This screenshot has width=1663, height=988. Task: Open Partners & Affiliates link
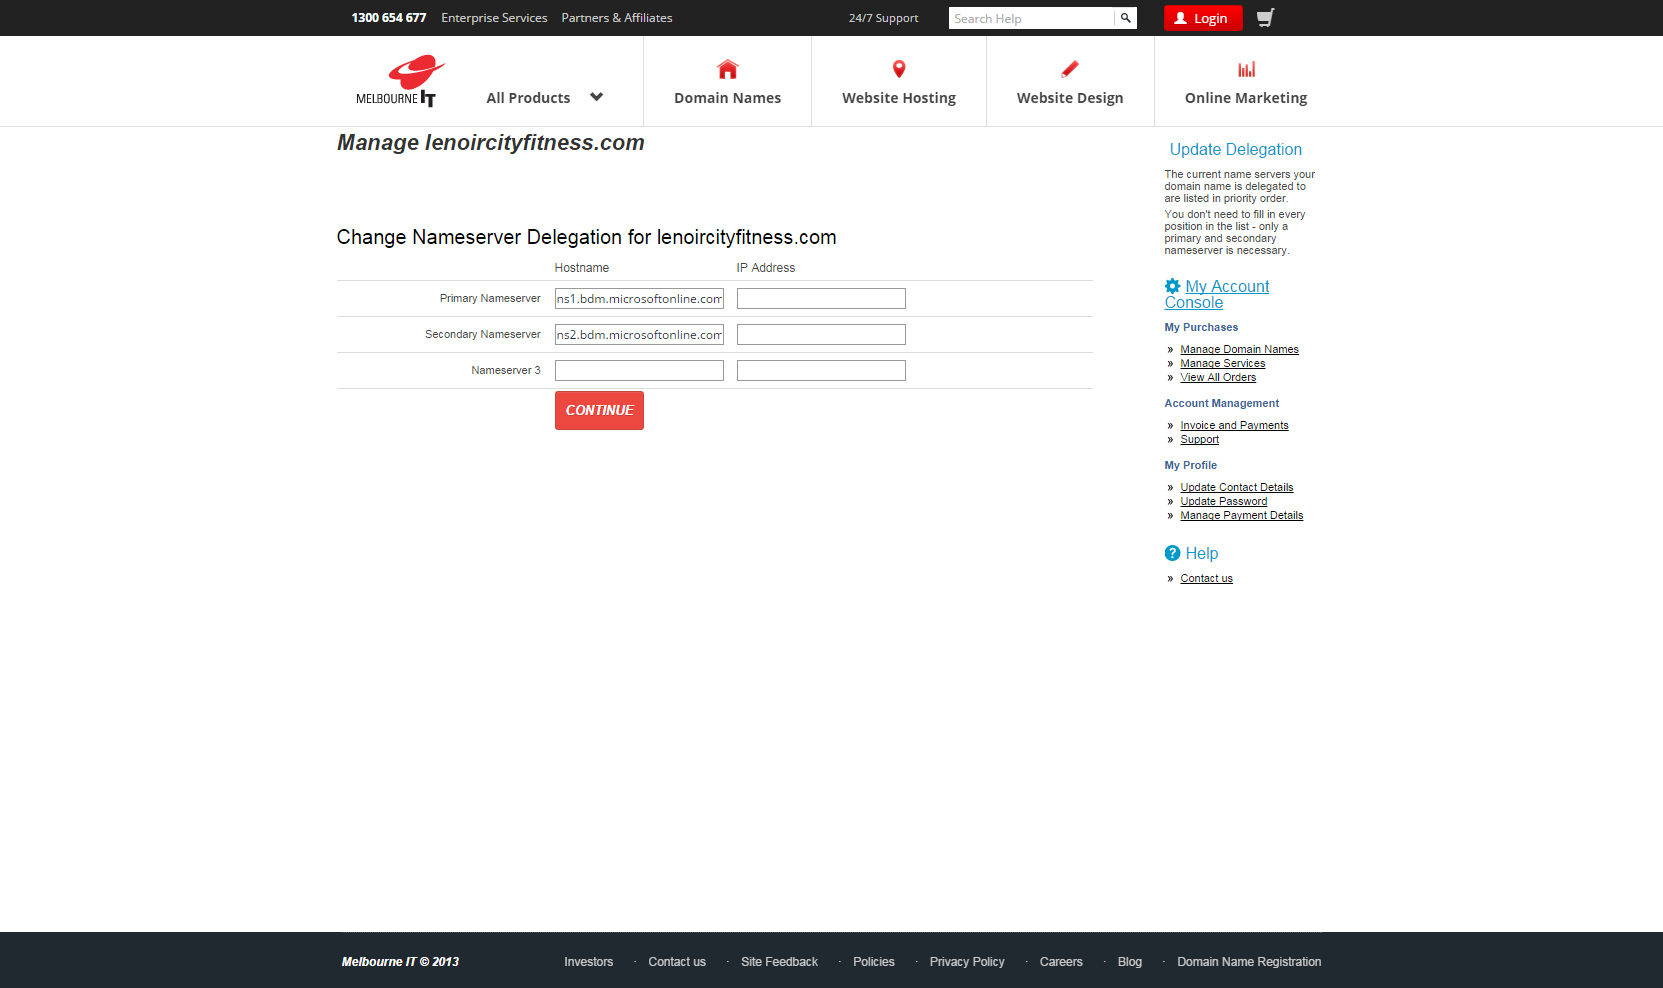click(x=617, y=18)
